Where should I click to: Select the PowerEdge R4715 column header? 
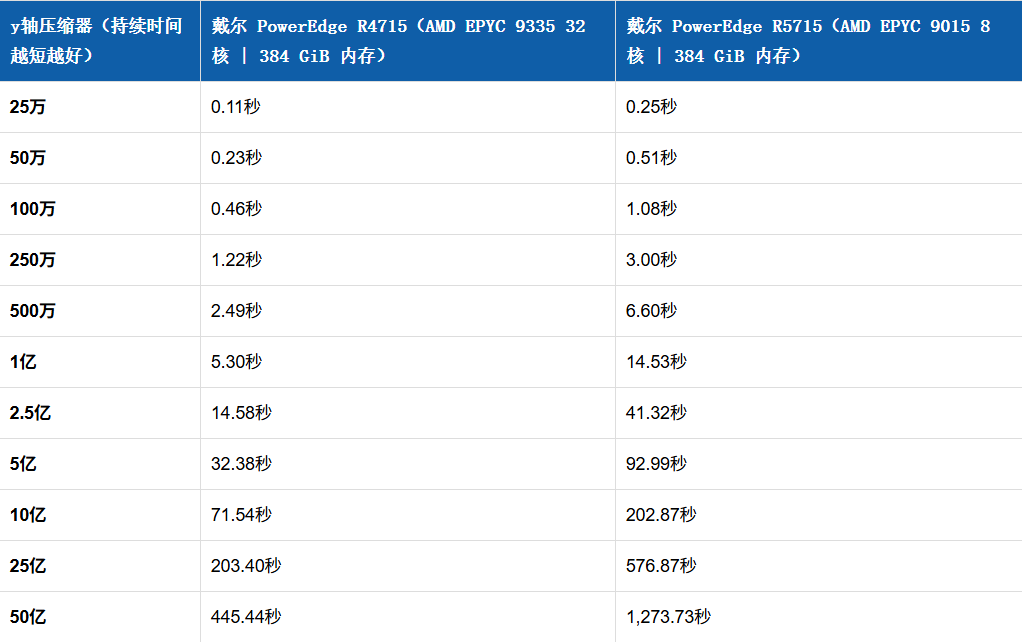(408, 40)
